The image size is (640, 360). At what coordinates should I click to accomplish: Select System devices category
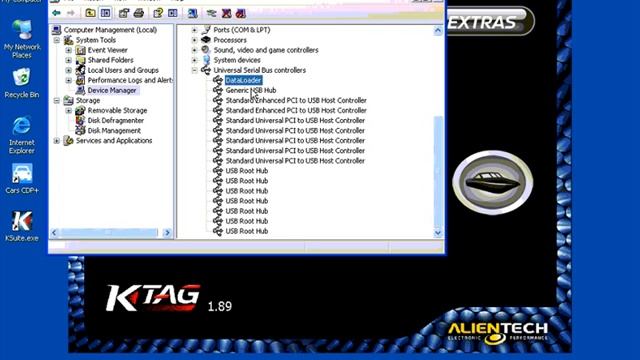pos(237,60)
